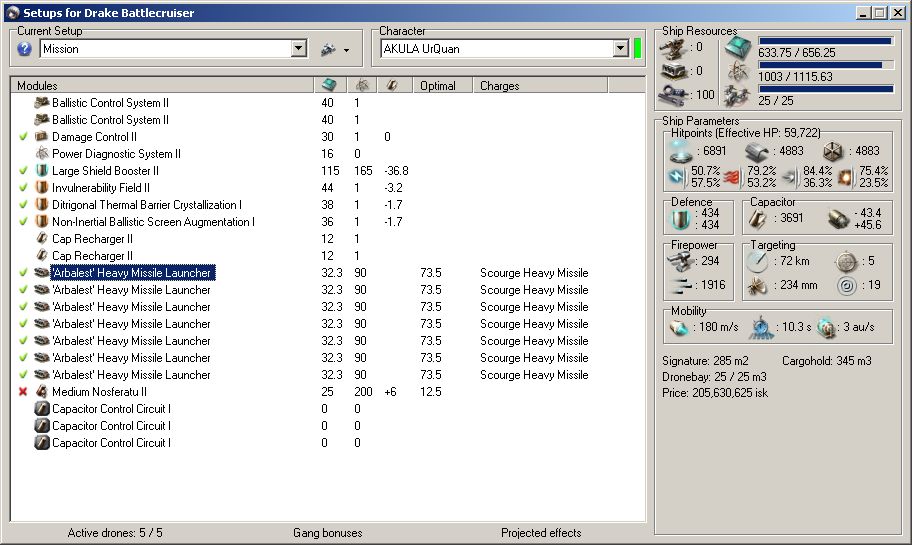Viewport: 912px width, 545px height.
Task: Click the Mobility speed icon showing 180 m/s
Action: pos(679,328)
